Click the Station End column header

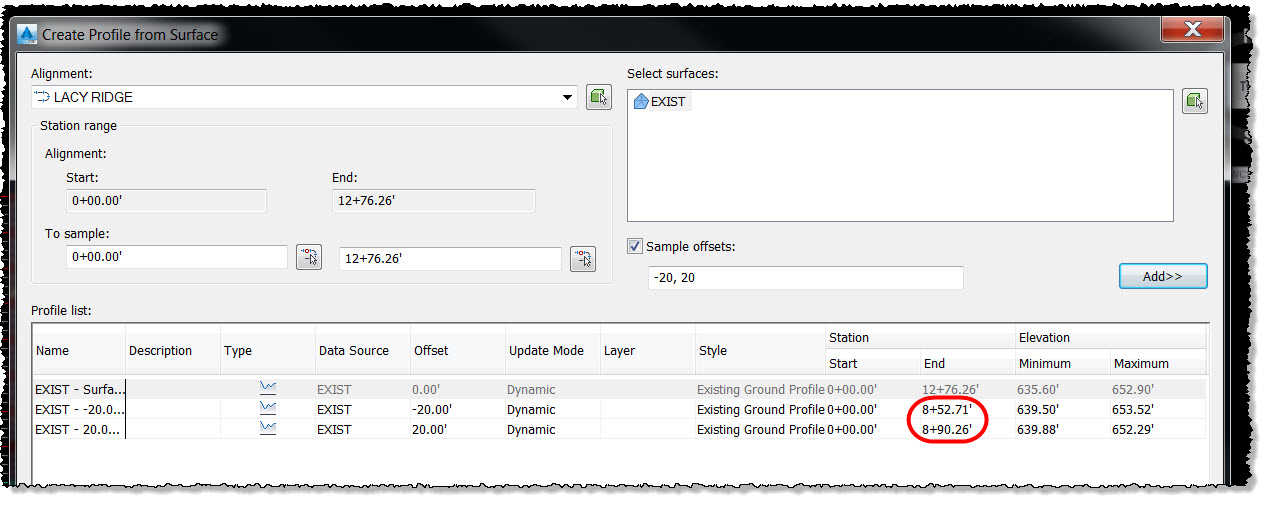click(x=967, y=364)
